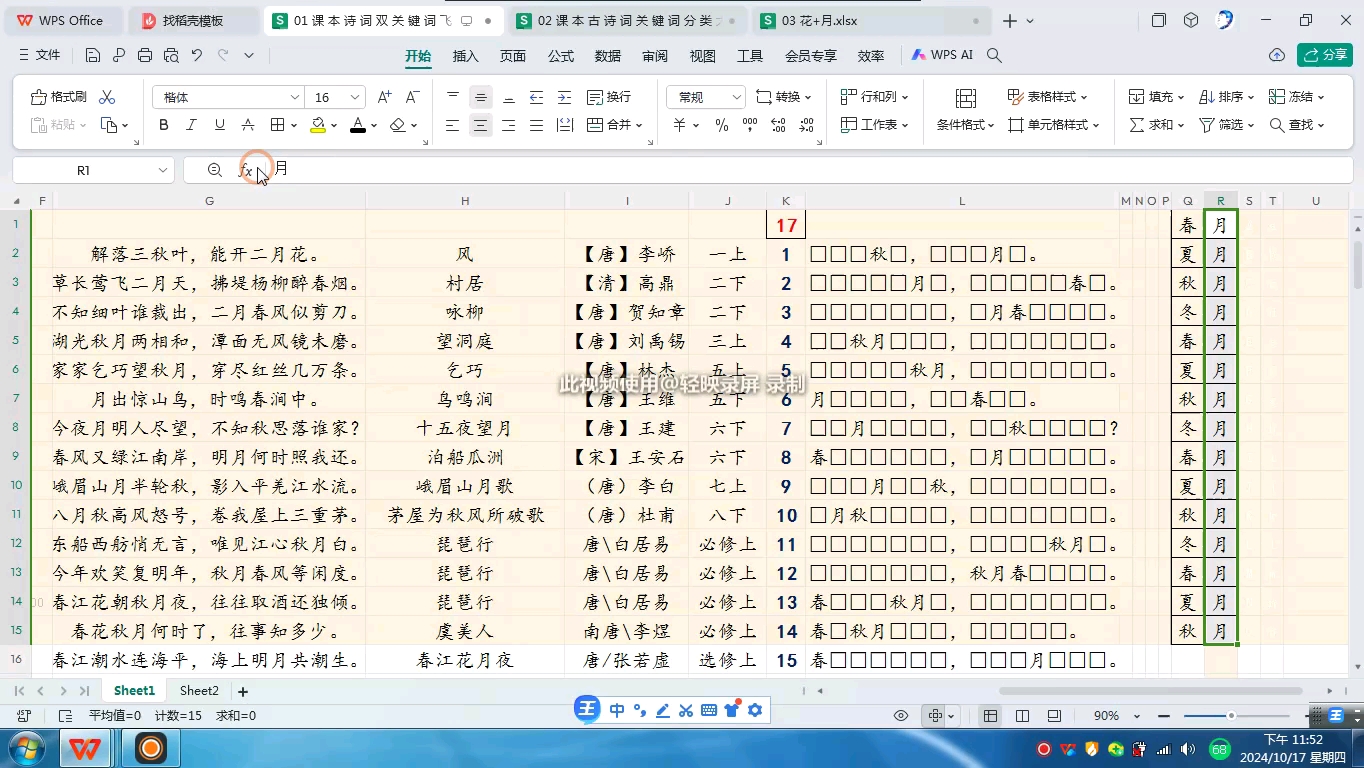Click the print icon in quick access bar
This screenshot has width=1364, height=768.
click(x=145, y=55)
